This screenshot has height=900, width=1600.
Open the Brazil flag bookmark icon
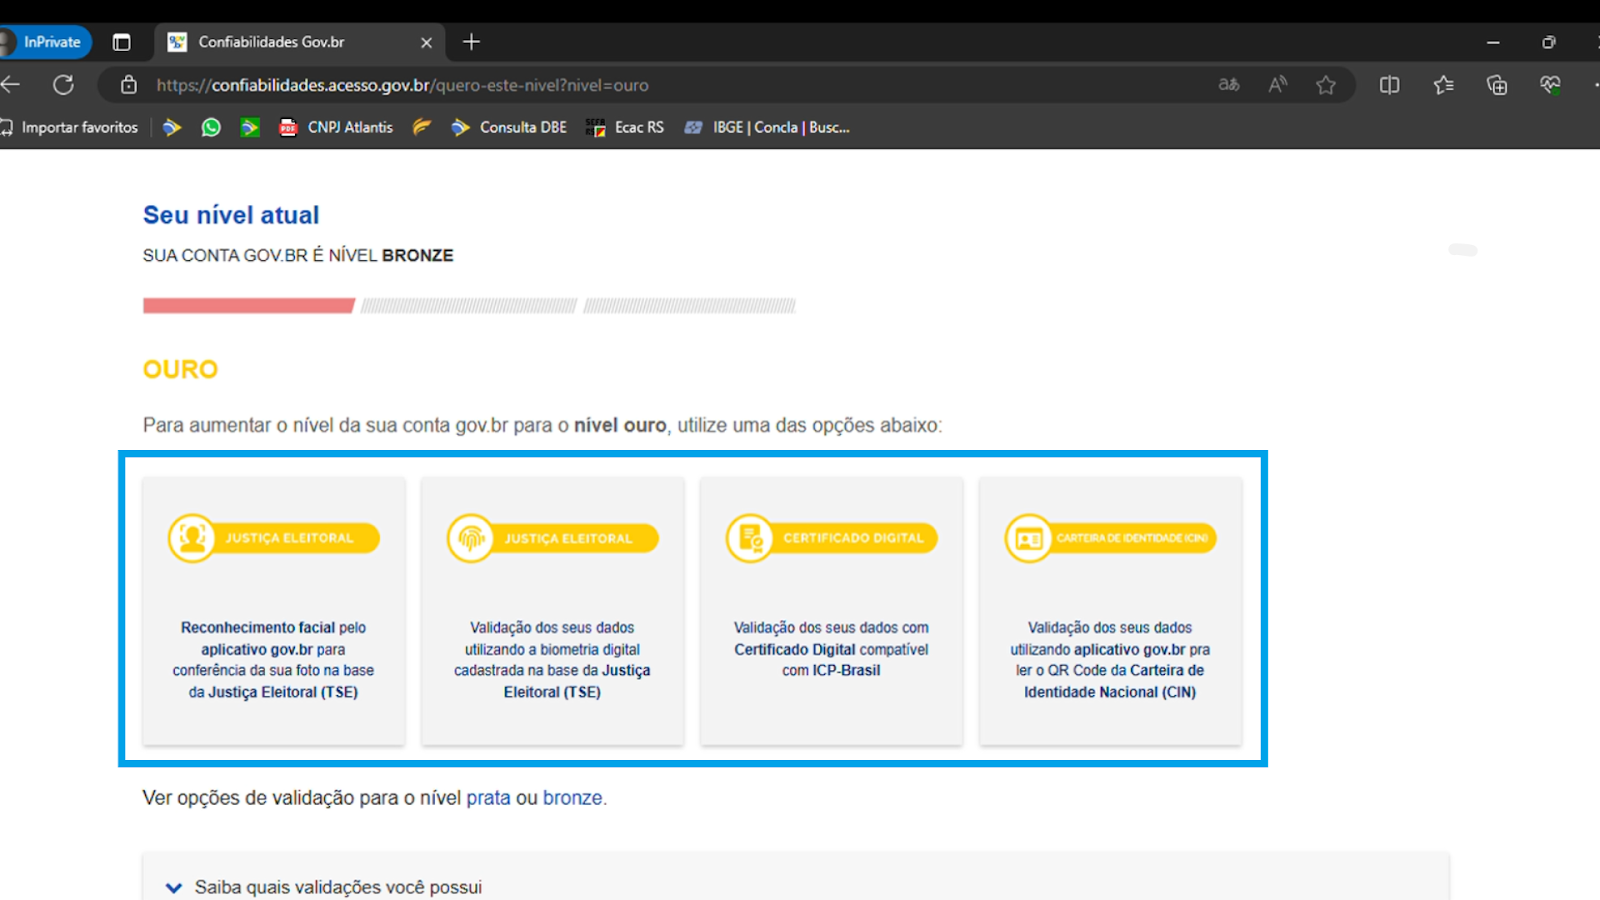250,127
